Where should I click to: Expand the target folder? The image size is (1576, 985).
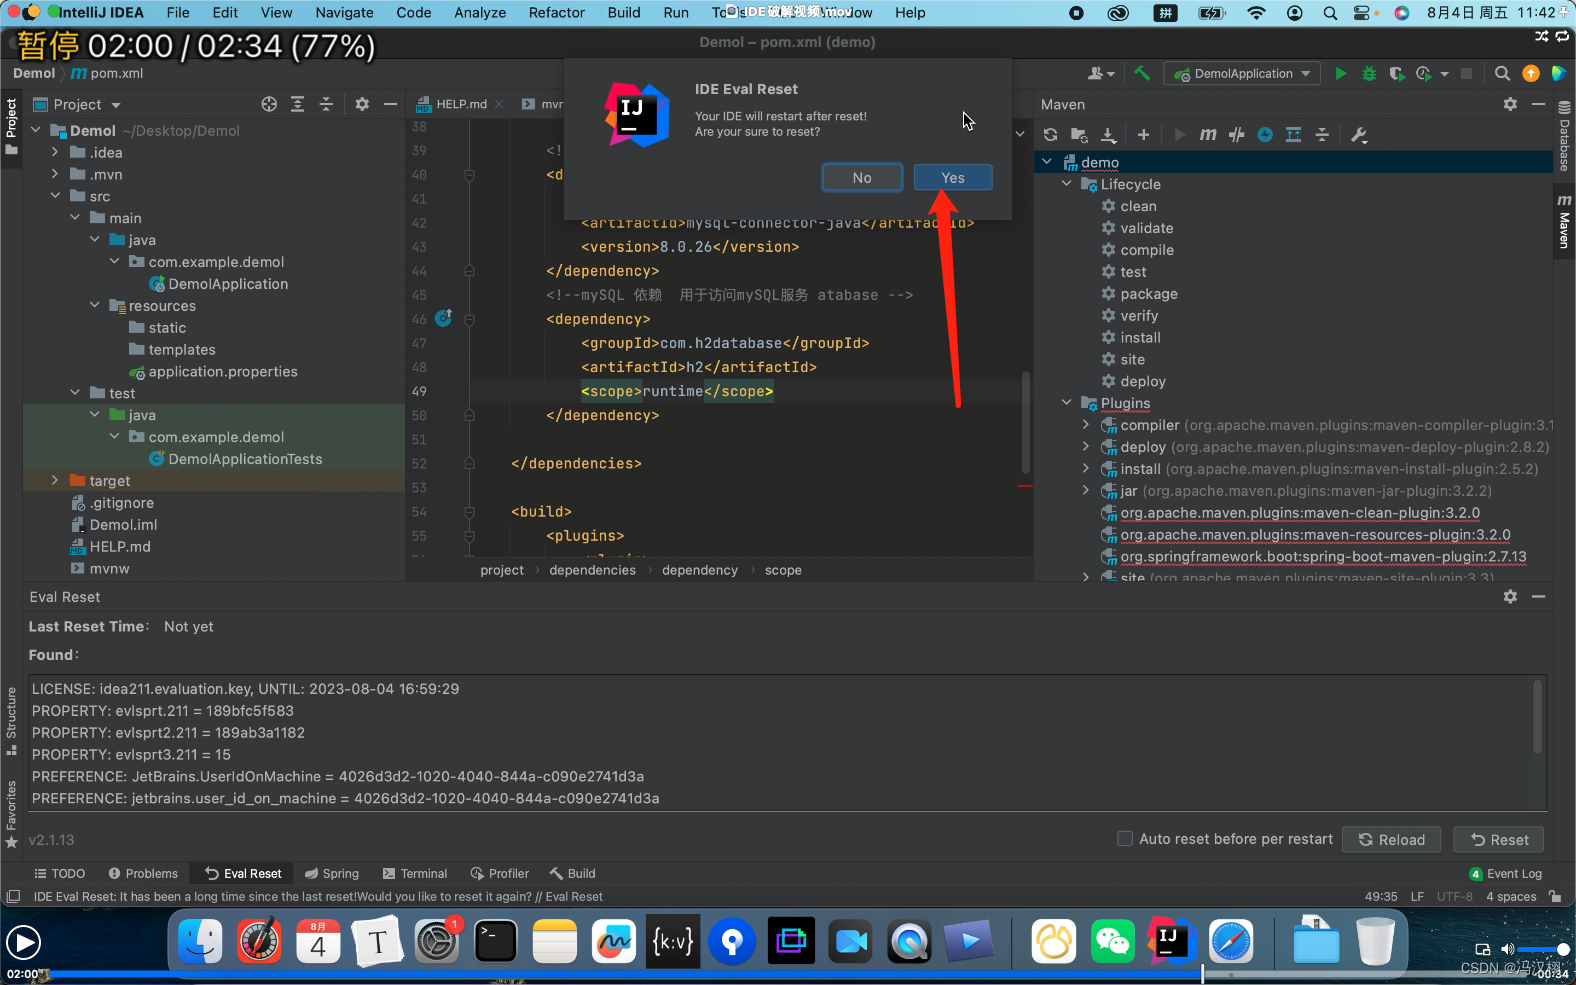pyautogui.click(x=55, y=480)
